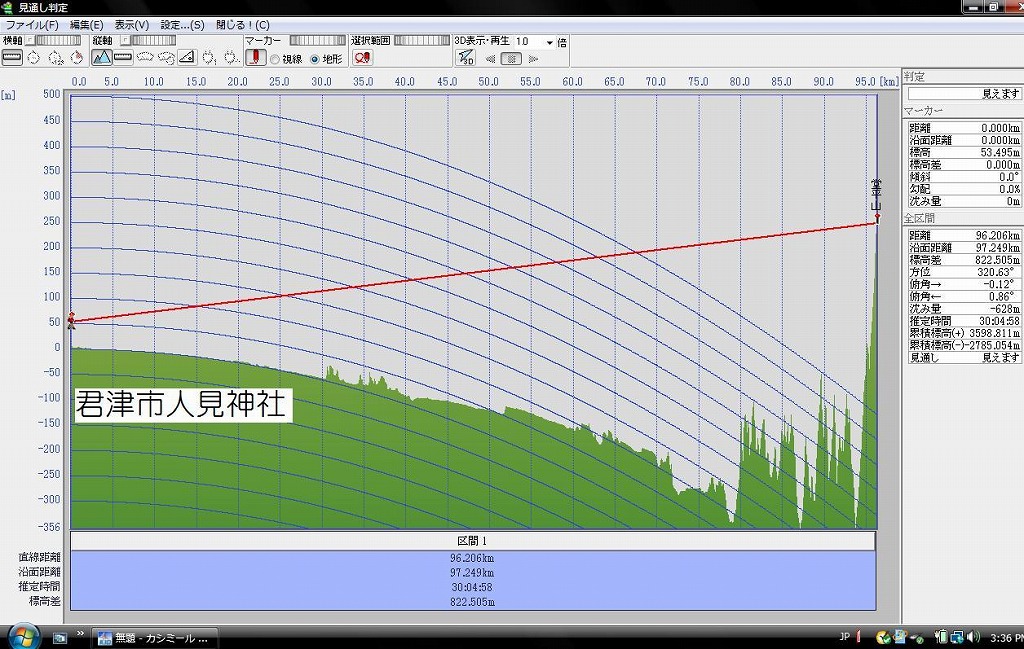Adjust the マーカー slider
Image resolution: width=1024 pixels, height=649 pixels.
317,40
